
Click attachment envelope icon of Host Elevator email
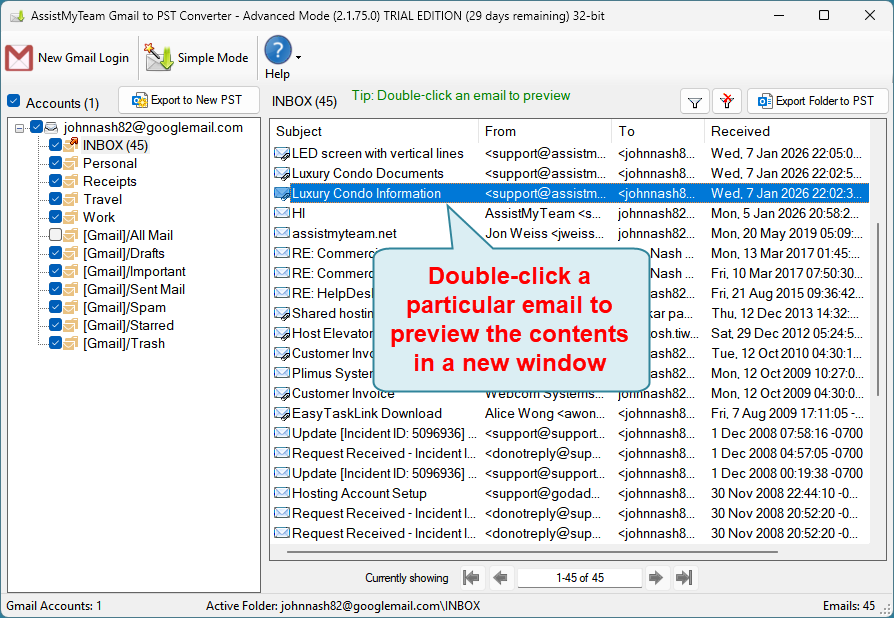point(282,334)
